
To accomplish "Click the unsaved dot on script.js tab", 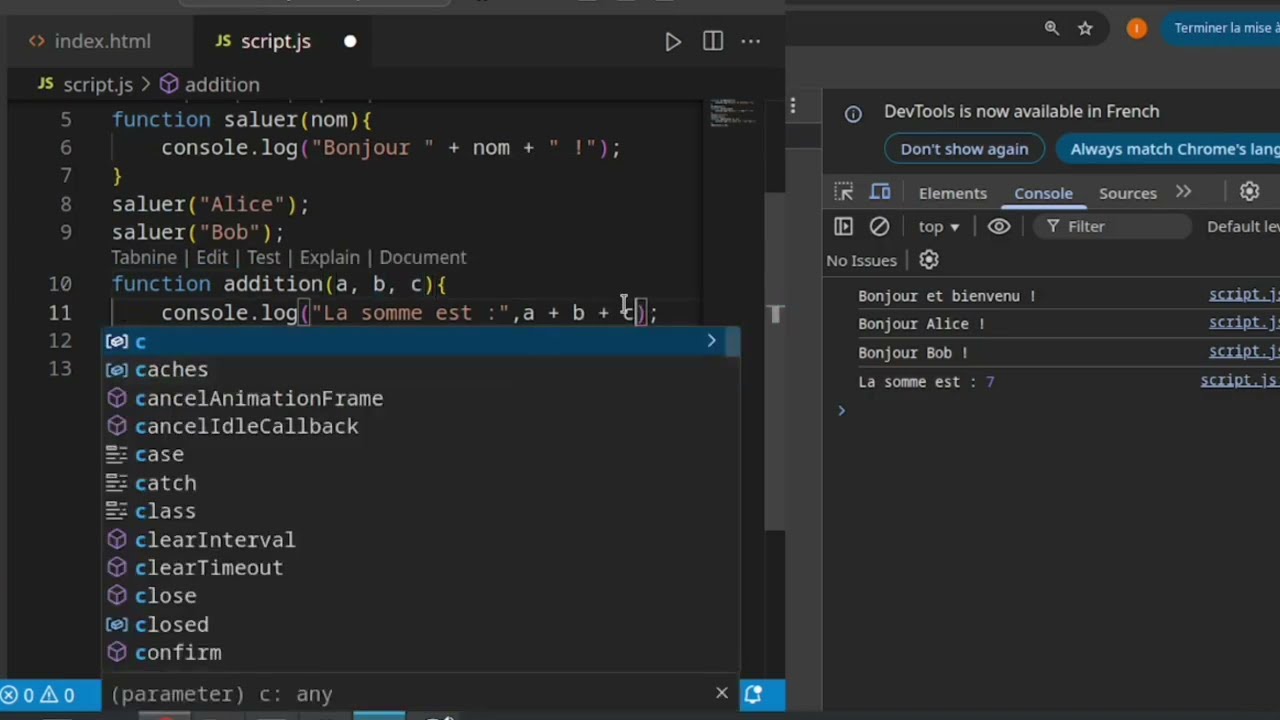I will 350,41.
